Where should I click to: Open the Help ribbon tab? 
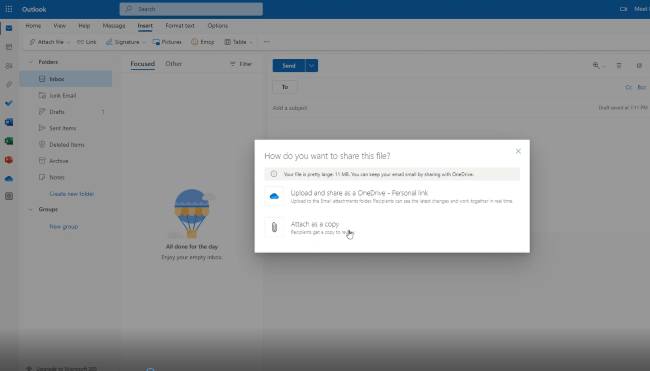[x=84, y=26]
